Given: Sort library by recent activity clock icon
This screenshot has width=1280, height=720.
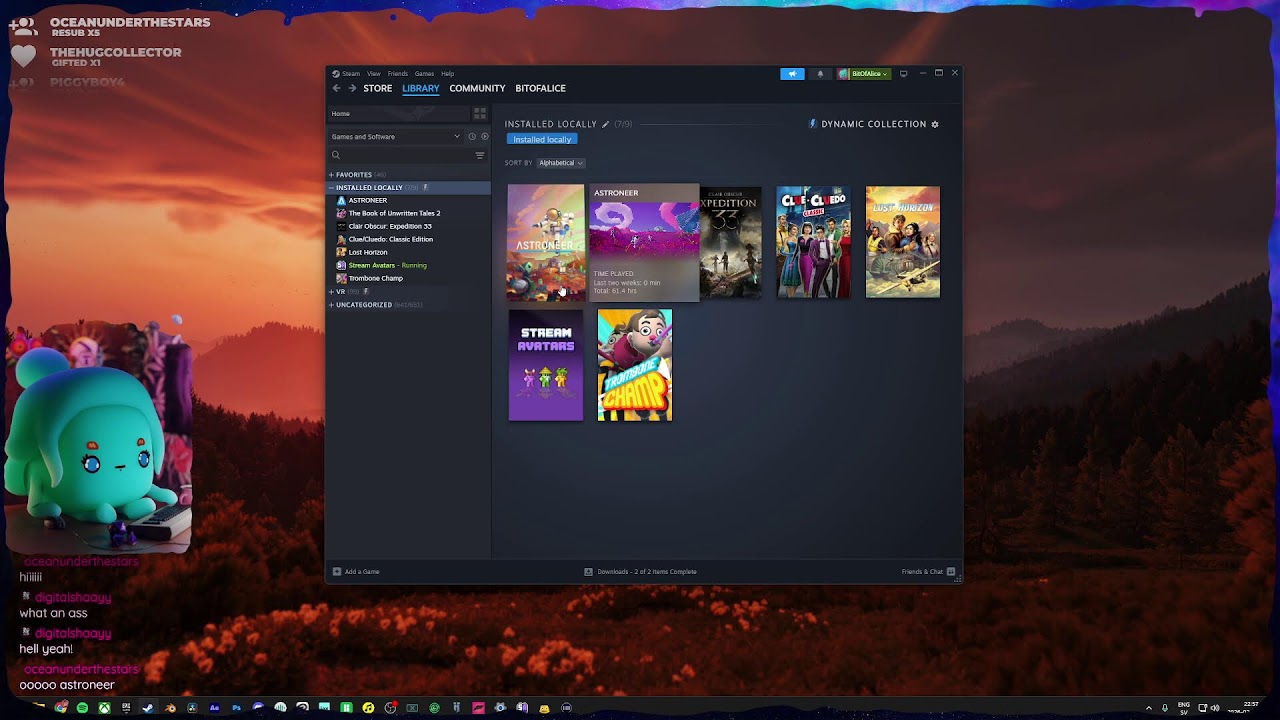Looking at the screenshot, I should pyautogui.click(x=472, y=137).
